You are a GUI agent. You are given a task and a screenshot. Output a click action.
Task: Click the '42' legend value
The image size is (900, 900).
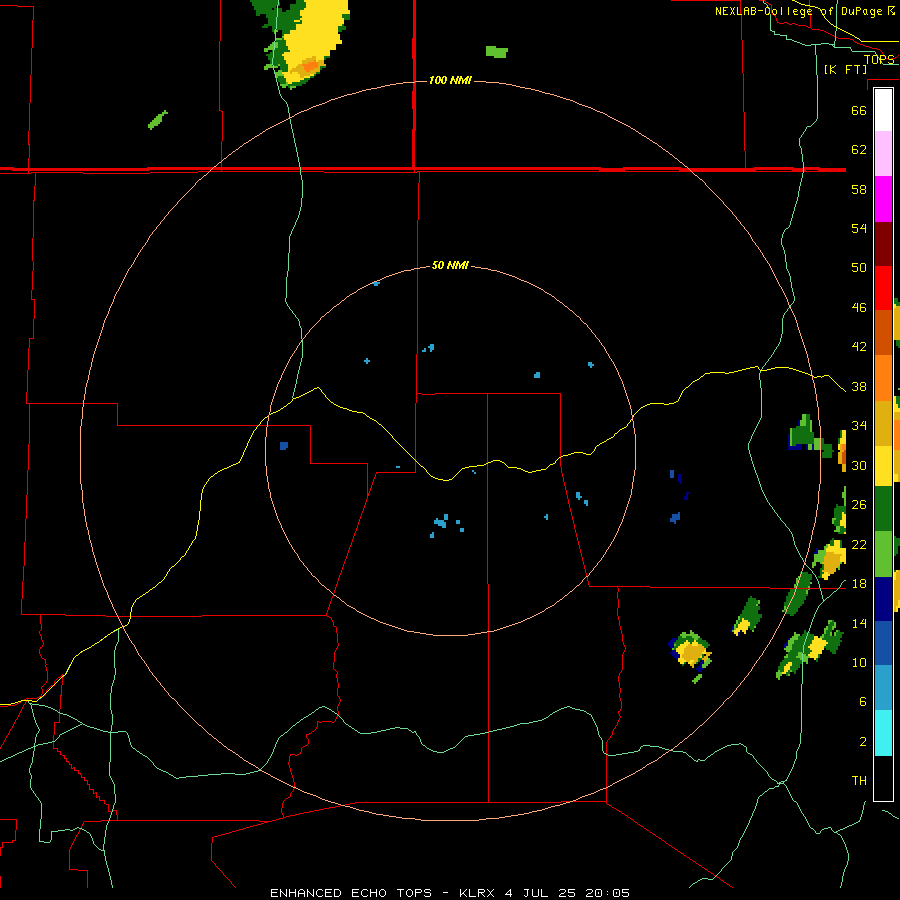[x=859, y=347]
